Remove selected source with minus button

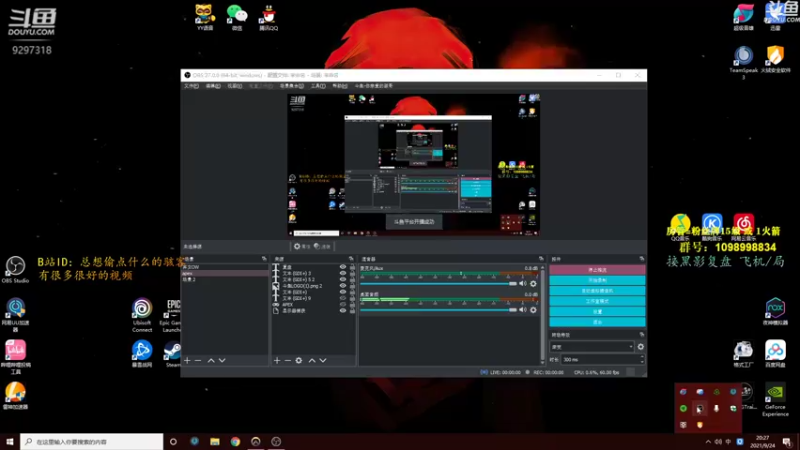pyautogui.click(x=288, y=360)
